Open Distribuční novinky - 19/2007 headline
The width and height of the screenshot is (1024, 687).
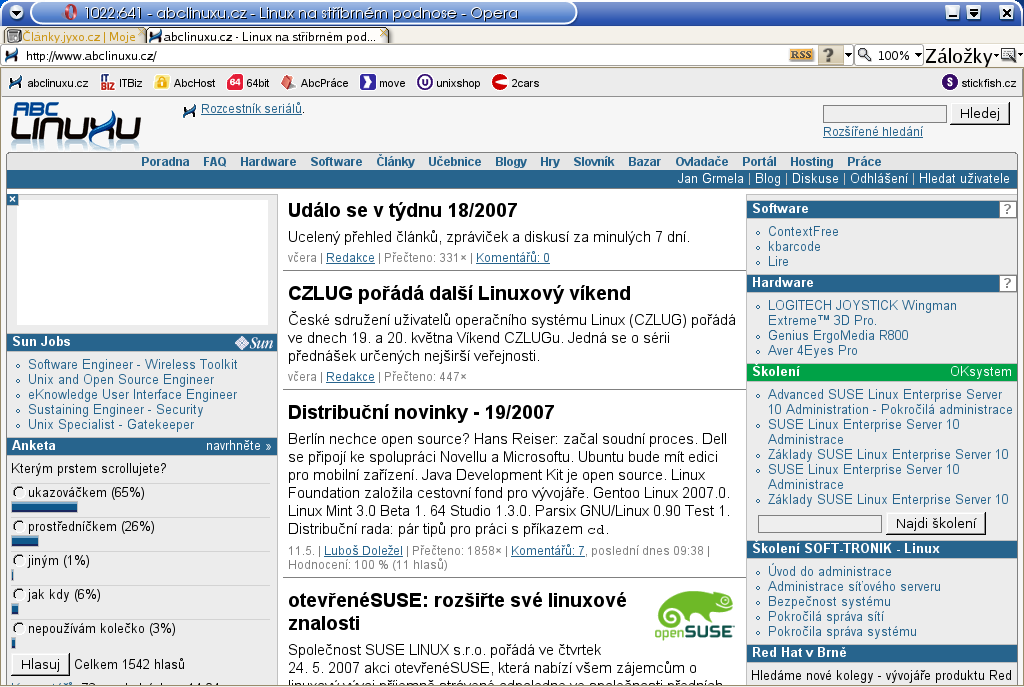421,413
